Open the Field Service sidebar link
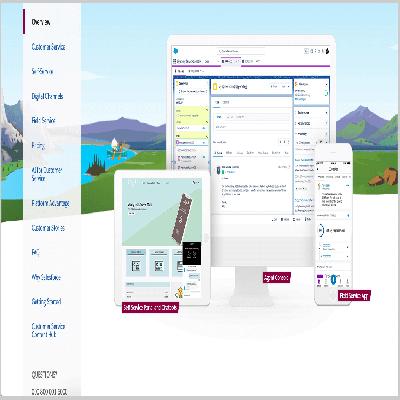 coord(43,121)
